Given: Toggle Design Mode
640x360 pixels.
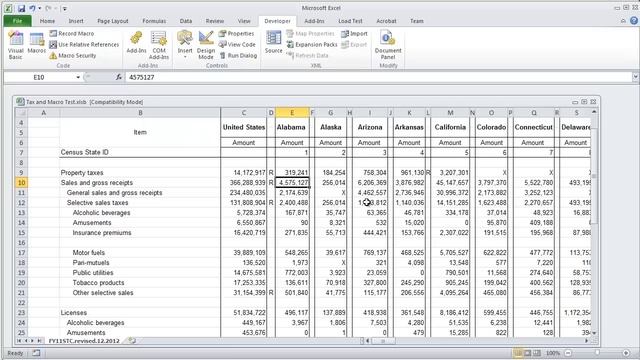Looking at the screenshot, I should click(x=206, y=45).
